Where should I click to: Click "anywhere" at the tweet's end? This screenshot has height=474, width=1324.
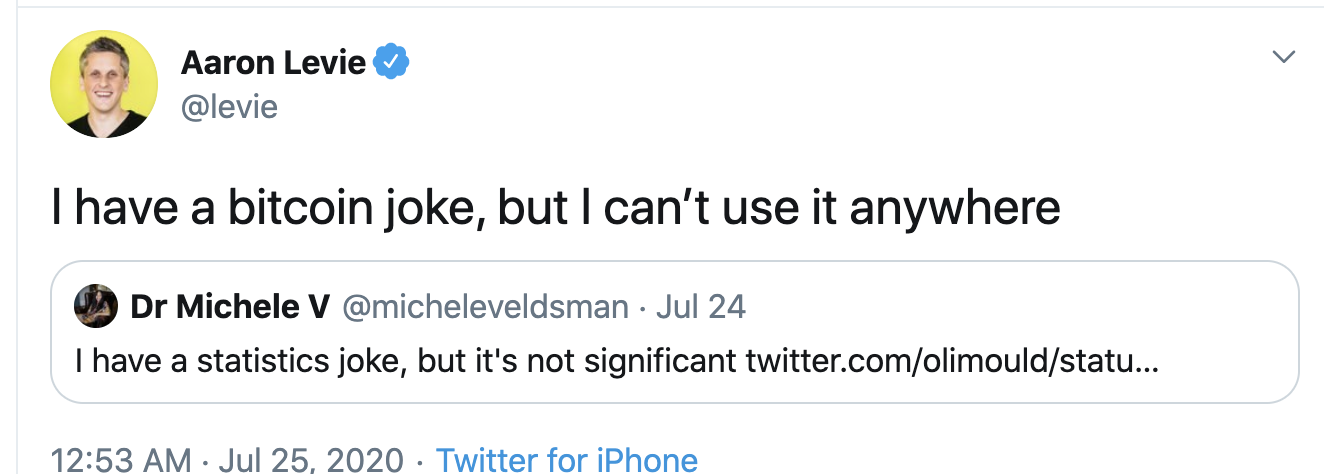(x=955, y=207)
